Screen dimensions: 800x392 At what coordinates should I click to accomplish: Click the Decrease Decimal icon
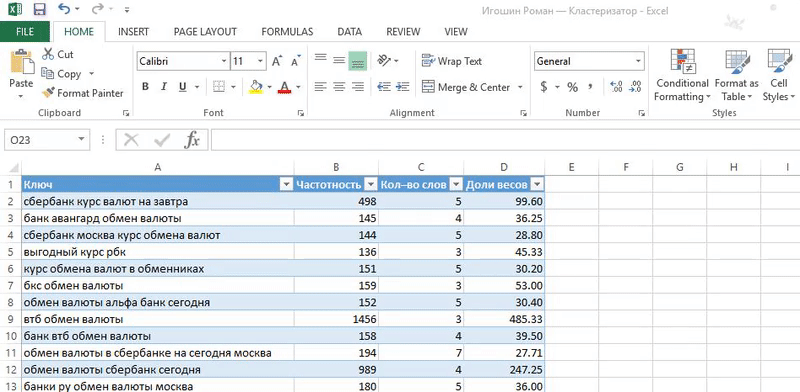635,87
